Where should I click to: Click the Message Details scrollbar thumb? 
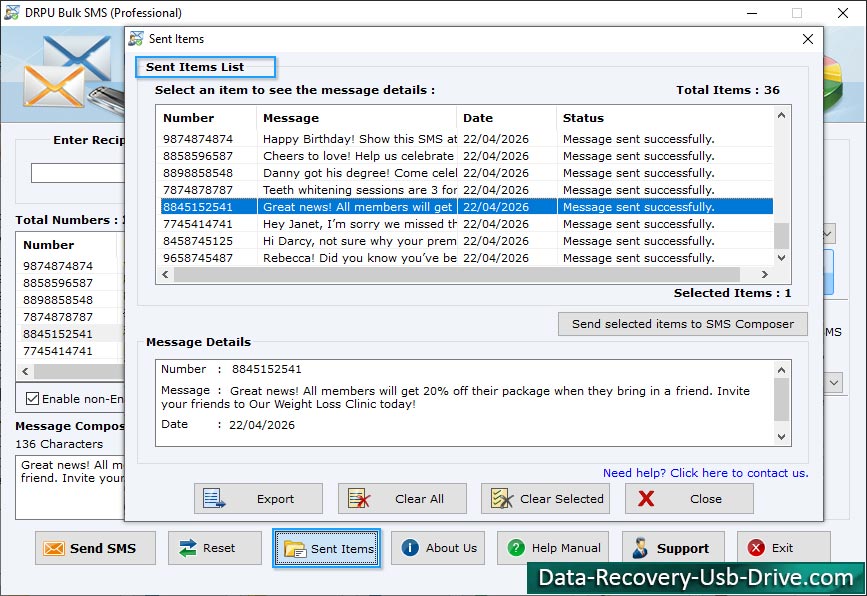[781, 400]
